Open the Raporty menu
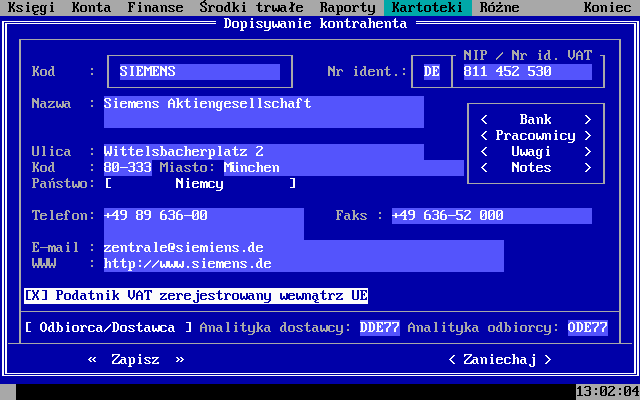Viewport: 640px width, 400px height. (347, 8)
